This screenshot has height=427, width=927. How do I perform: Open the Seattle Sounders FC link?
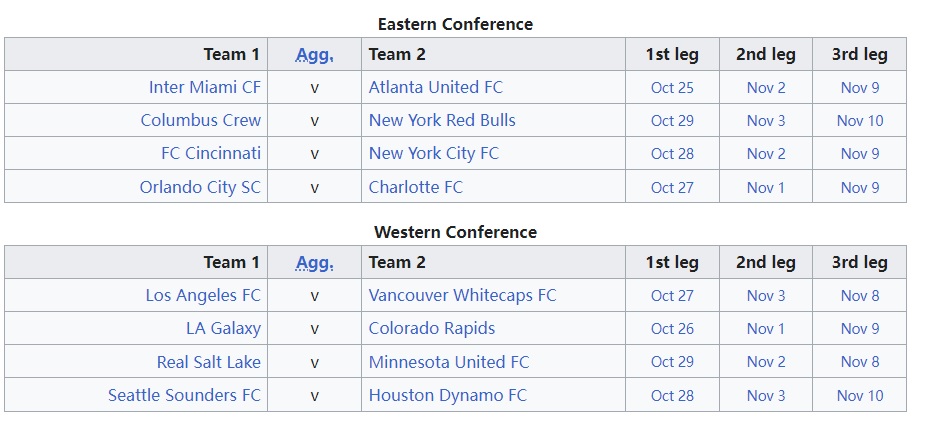pyautogui.click(x=184, y=395)
